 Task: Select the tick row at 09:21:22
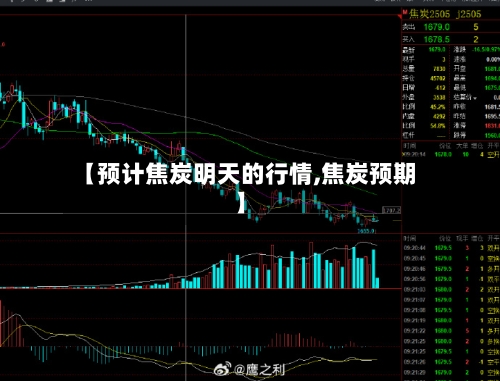tap(451, 331)
